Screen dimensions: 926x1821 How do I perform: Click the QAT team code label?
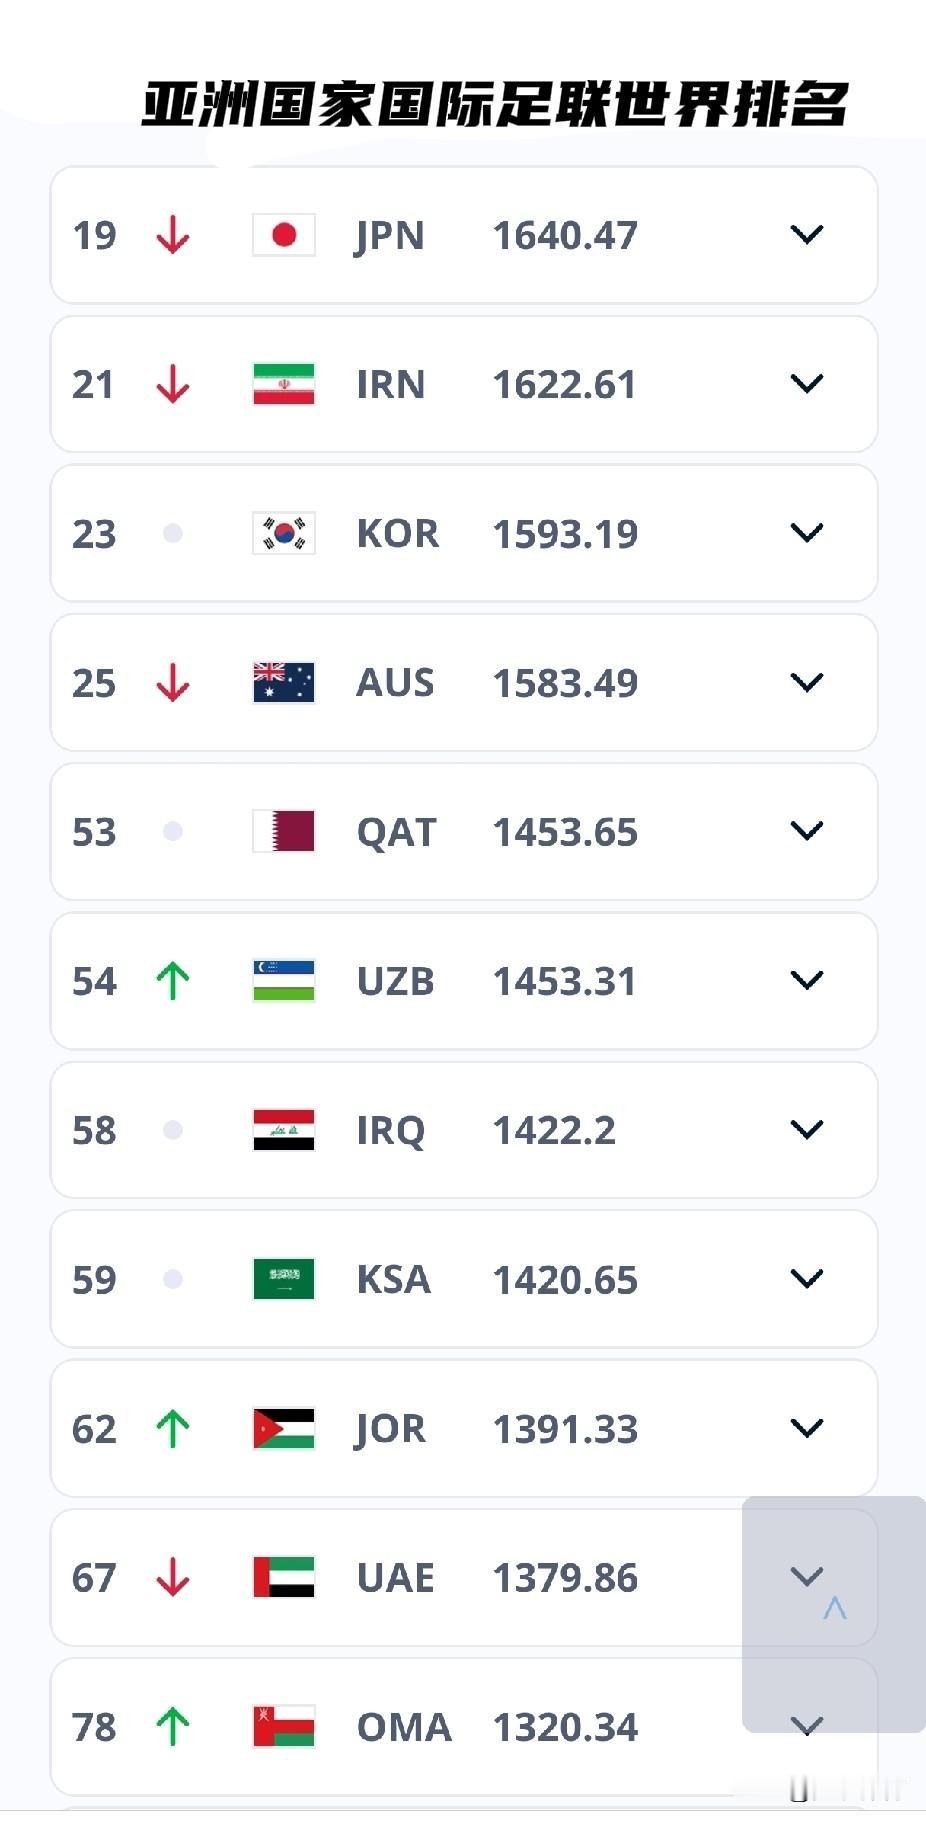pyautogui.click(x=396, y=832)
